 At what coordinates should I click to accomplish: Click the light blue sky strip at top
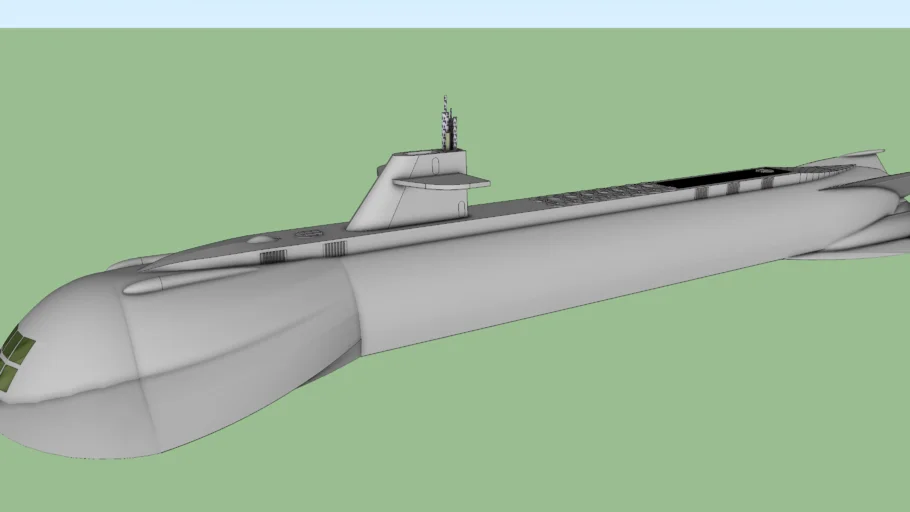coord(455,13)
